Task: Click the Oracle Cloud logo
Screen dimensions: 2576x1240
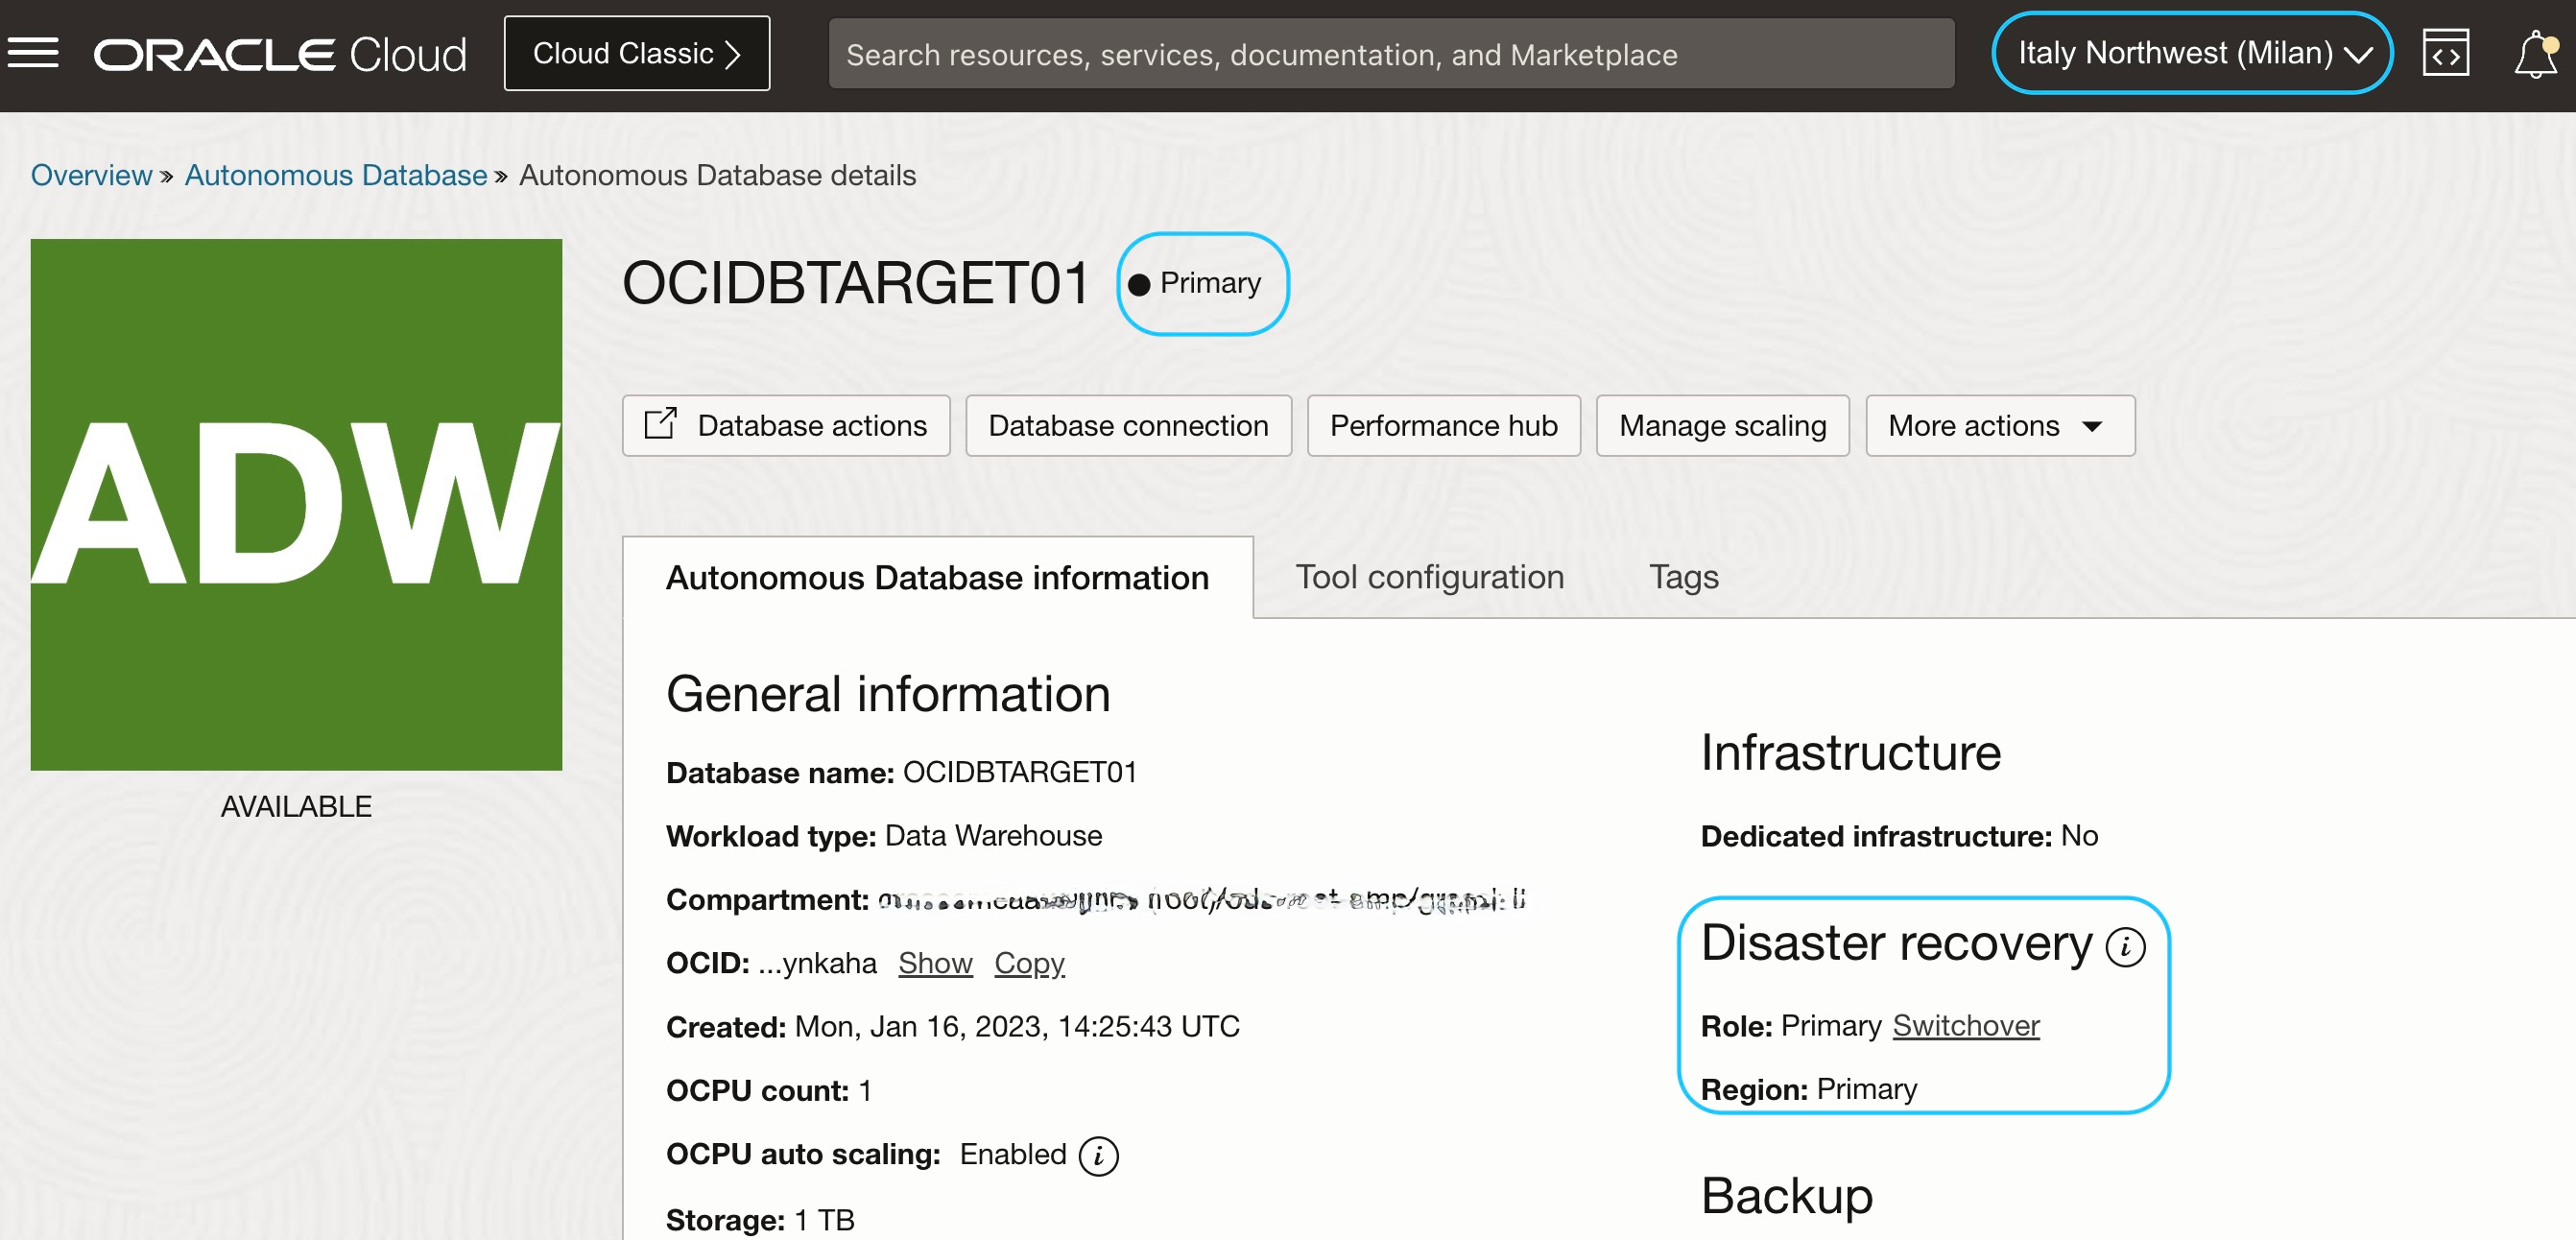Action: coord(280,54)
